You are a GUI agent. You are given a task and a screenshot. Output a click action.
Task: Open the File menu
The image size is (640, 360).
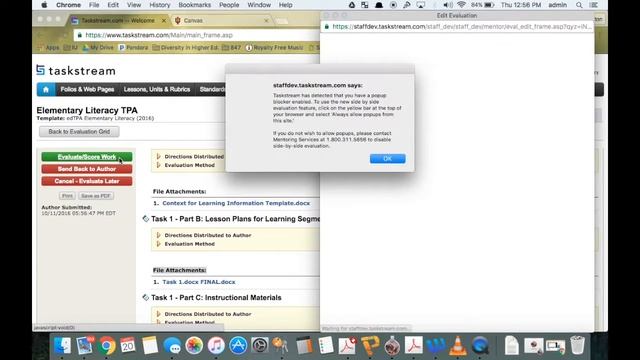(94, 5)
